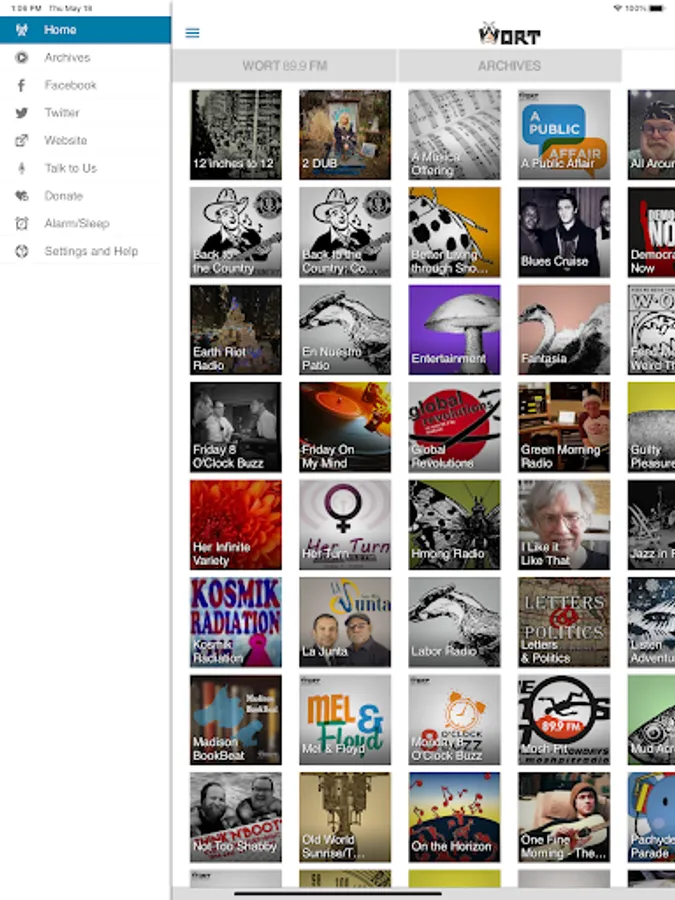The height and width of the screenshot is (900, 675).
Task: Open Earth Riot Radio tile
Action: pos(236,329)
